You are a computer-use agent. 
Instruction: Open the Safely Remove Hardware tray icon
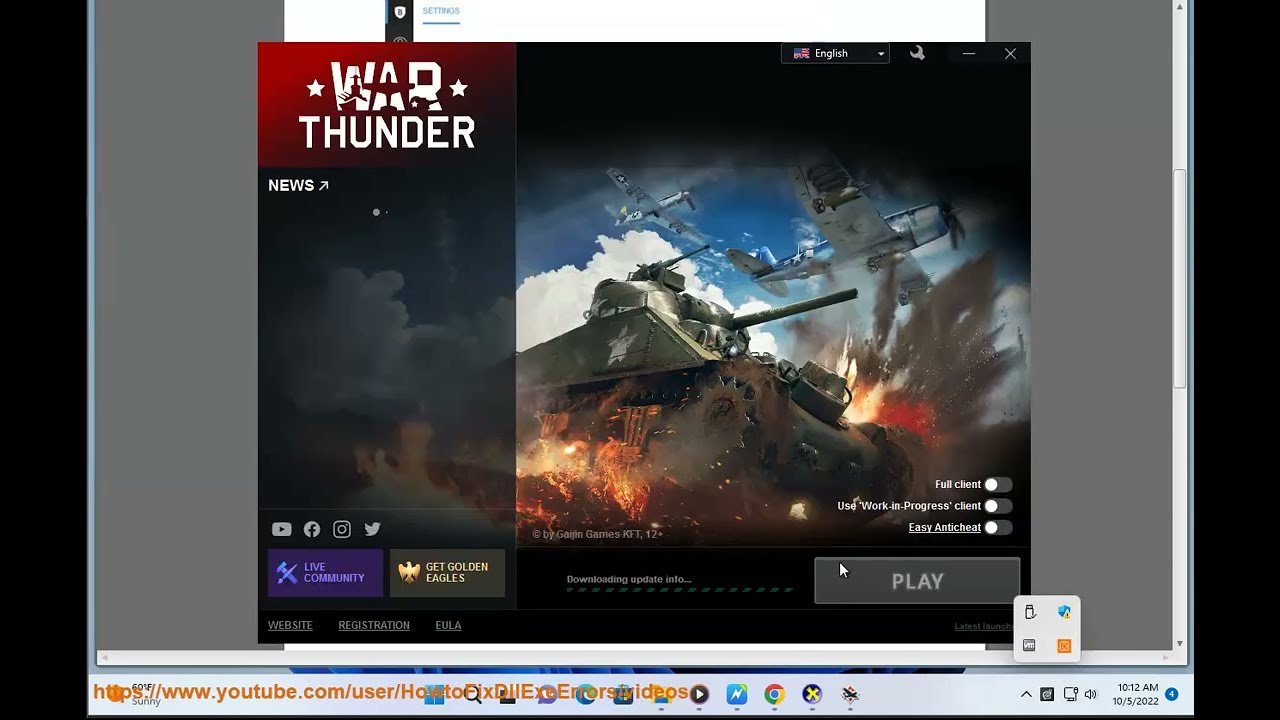coord(1030,612)
